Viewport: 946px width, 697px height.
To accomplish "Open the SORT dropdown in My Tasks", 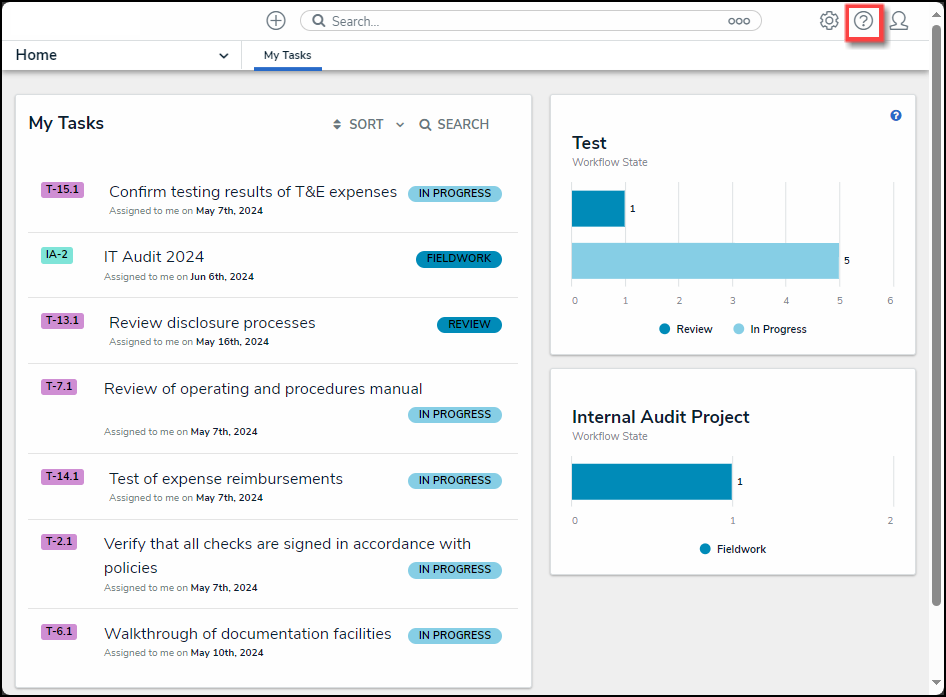I will point(358,125).
